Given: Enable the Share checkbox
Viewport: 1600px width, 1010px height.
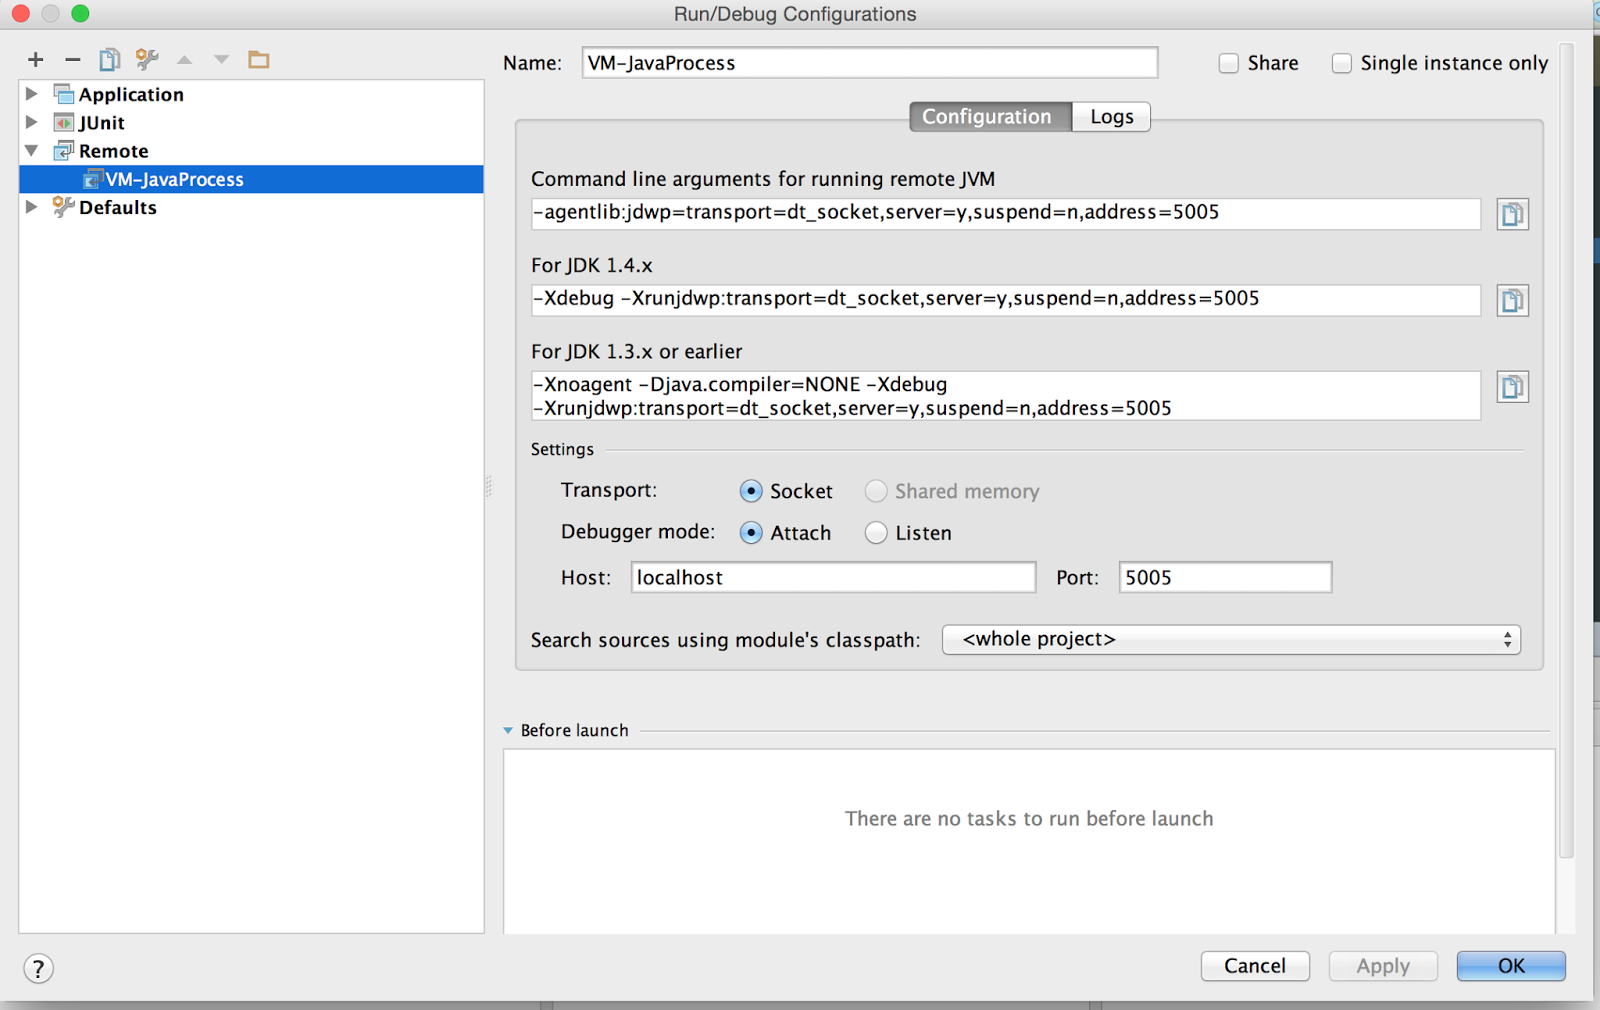Looking at the screenshot, I should (x=1228, y=62).
